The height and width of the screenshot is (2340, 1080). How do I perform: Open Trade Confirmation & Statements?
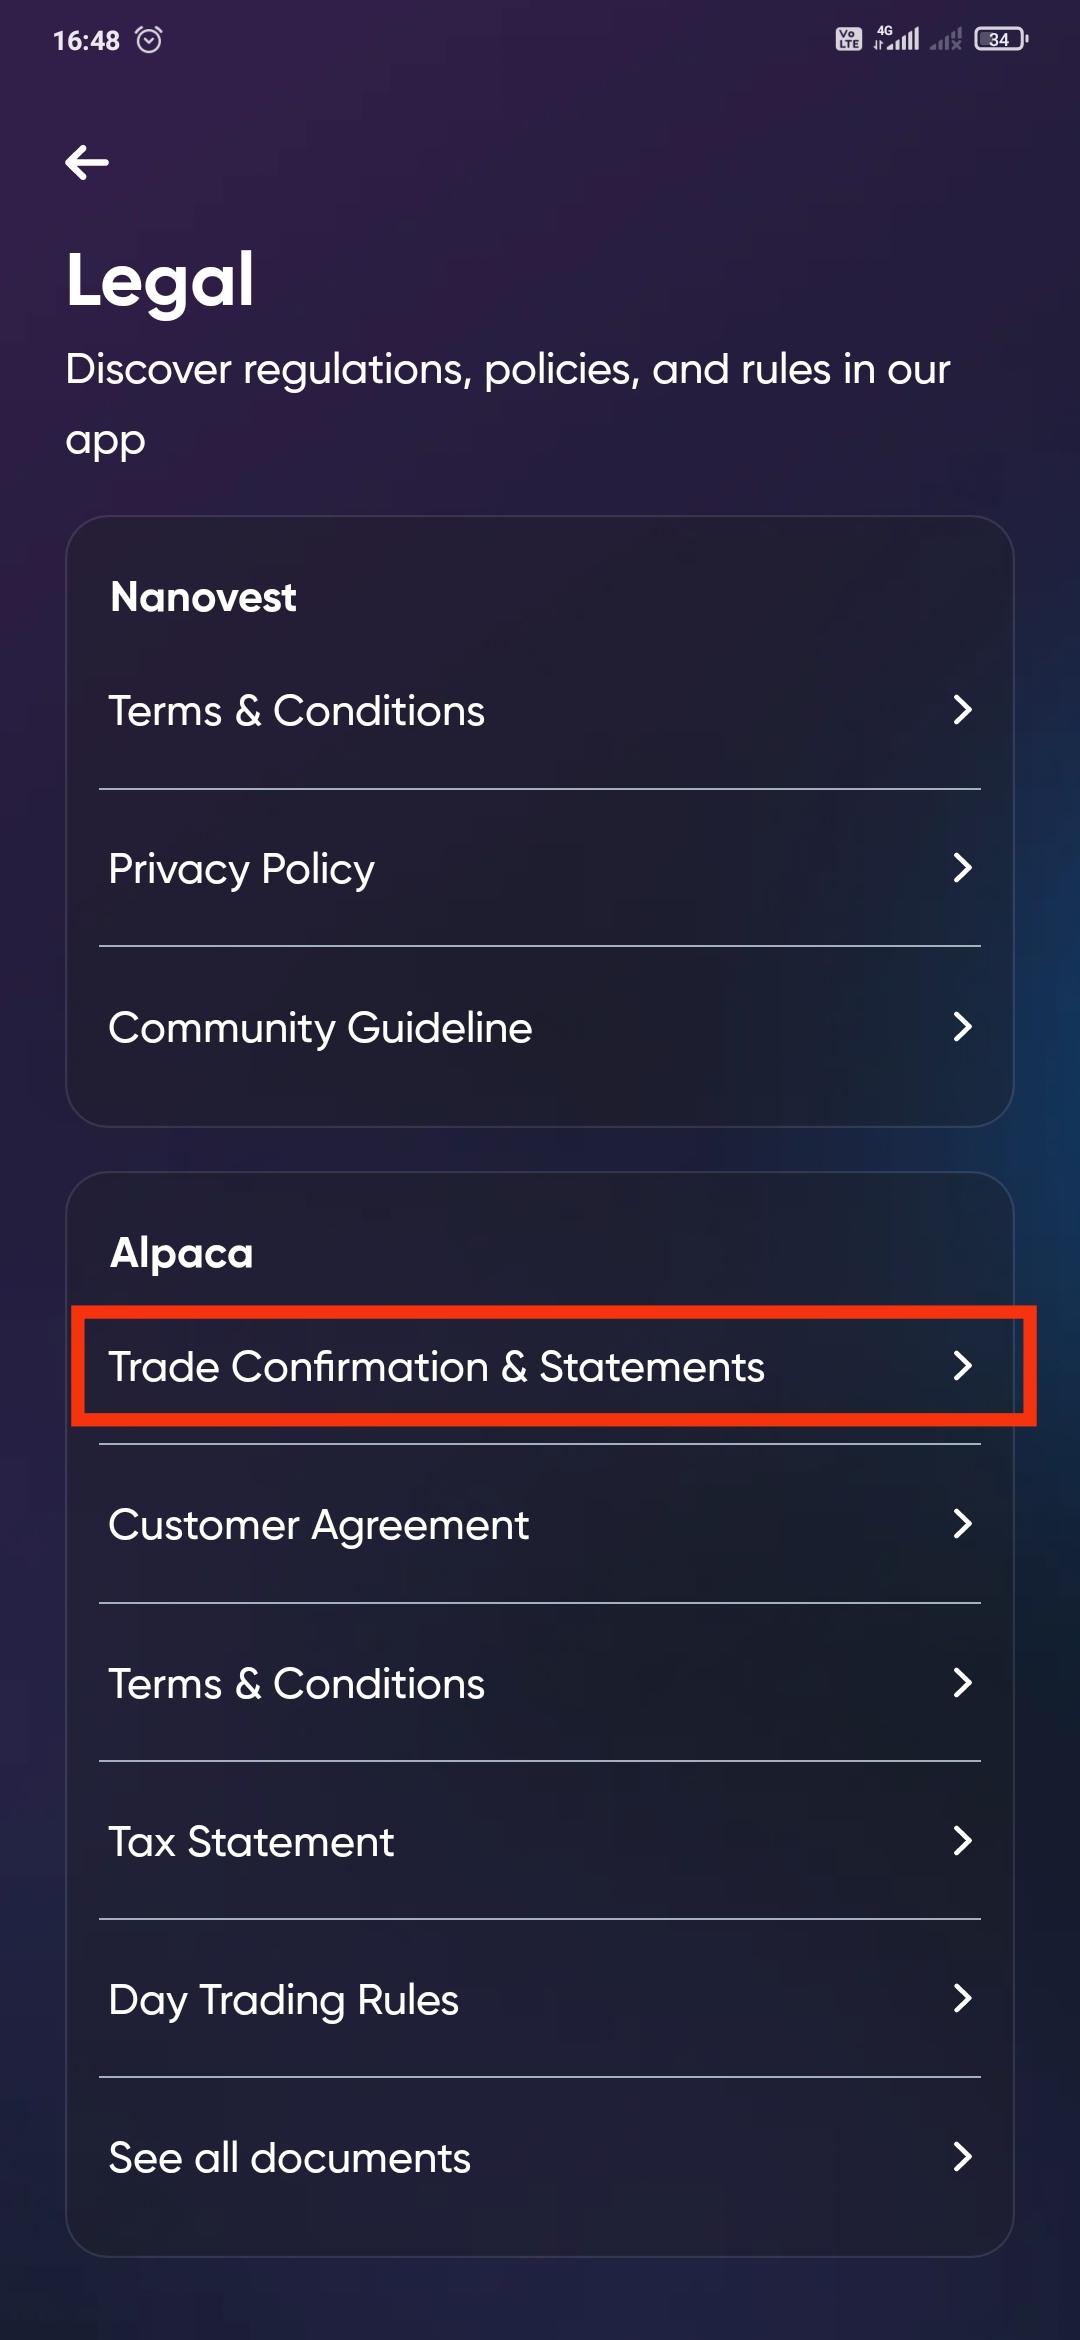click(x=540, y=1366)
